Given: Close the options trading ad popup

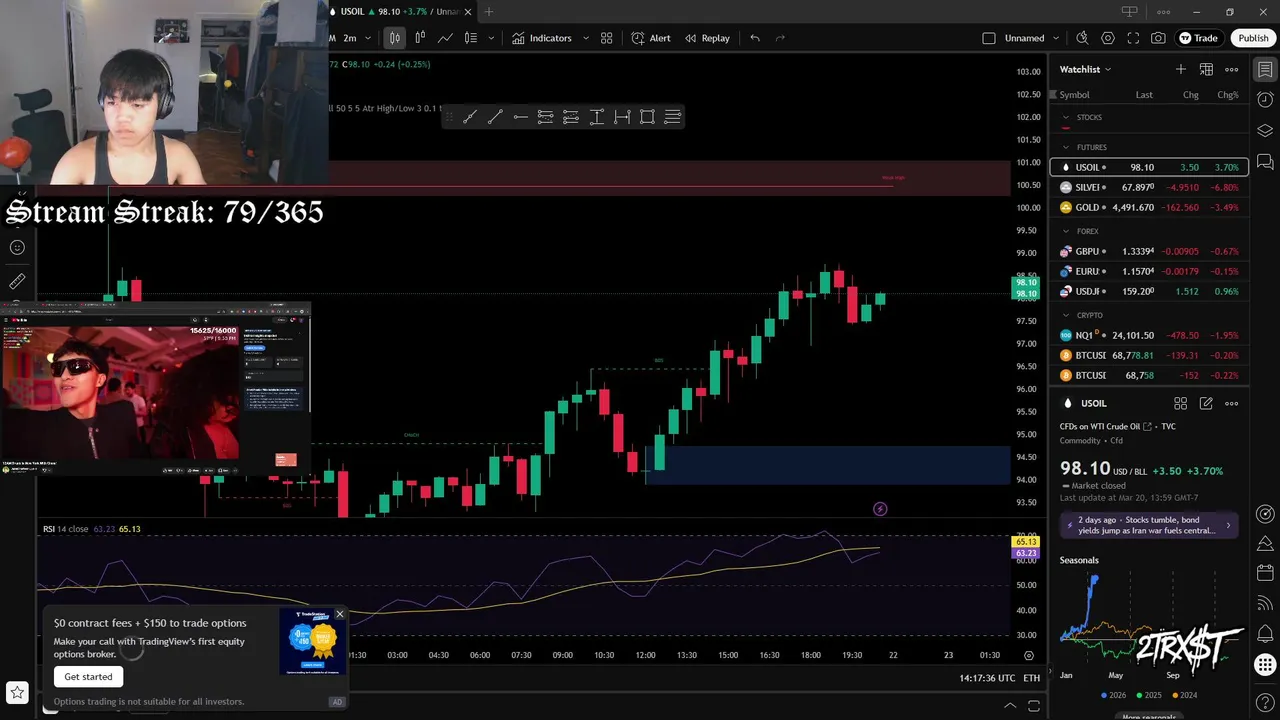Looking at the screenshot, I should point(339,614).
